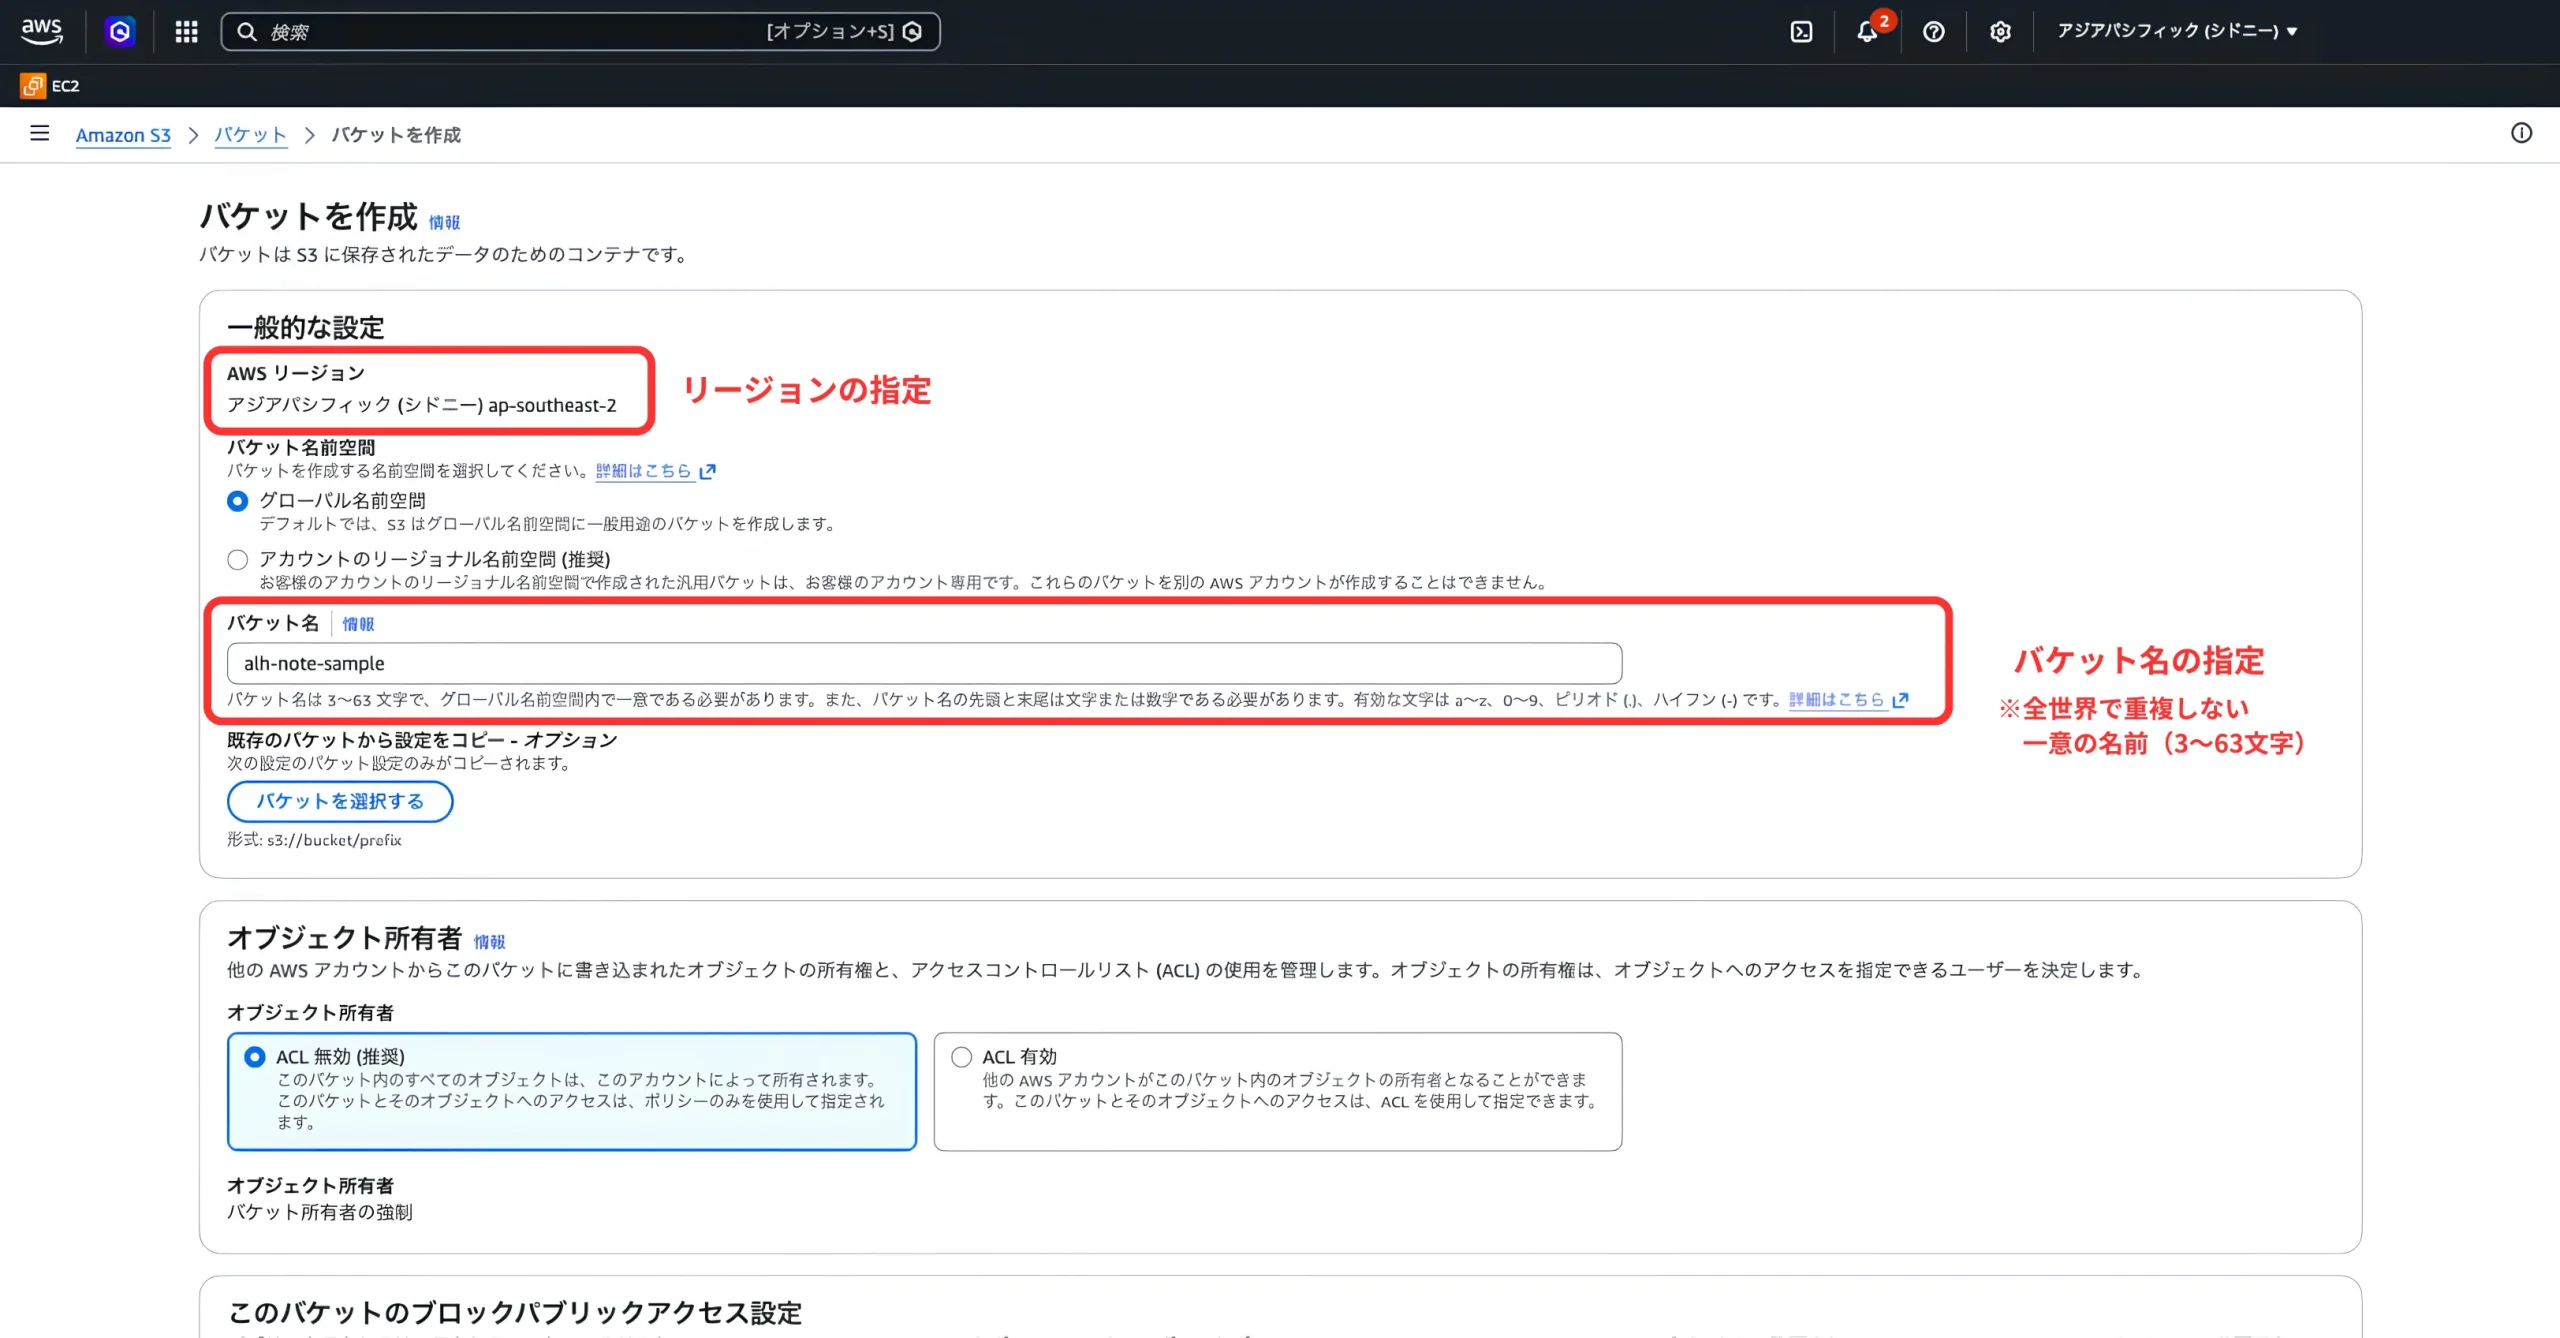Image resolution: width=2560 pixels, height=1338 pixels.
Task: Open the Amazon Q assistant icon
Action: [x=120, y=32]
